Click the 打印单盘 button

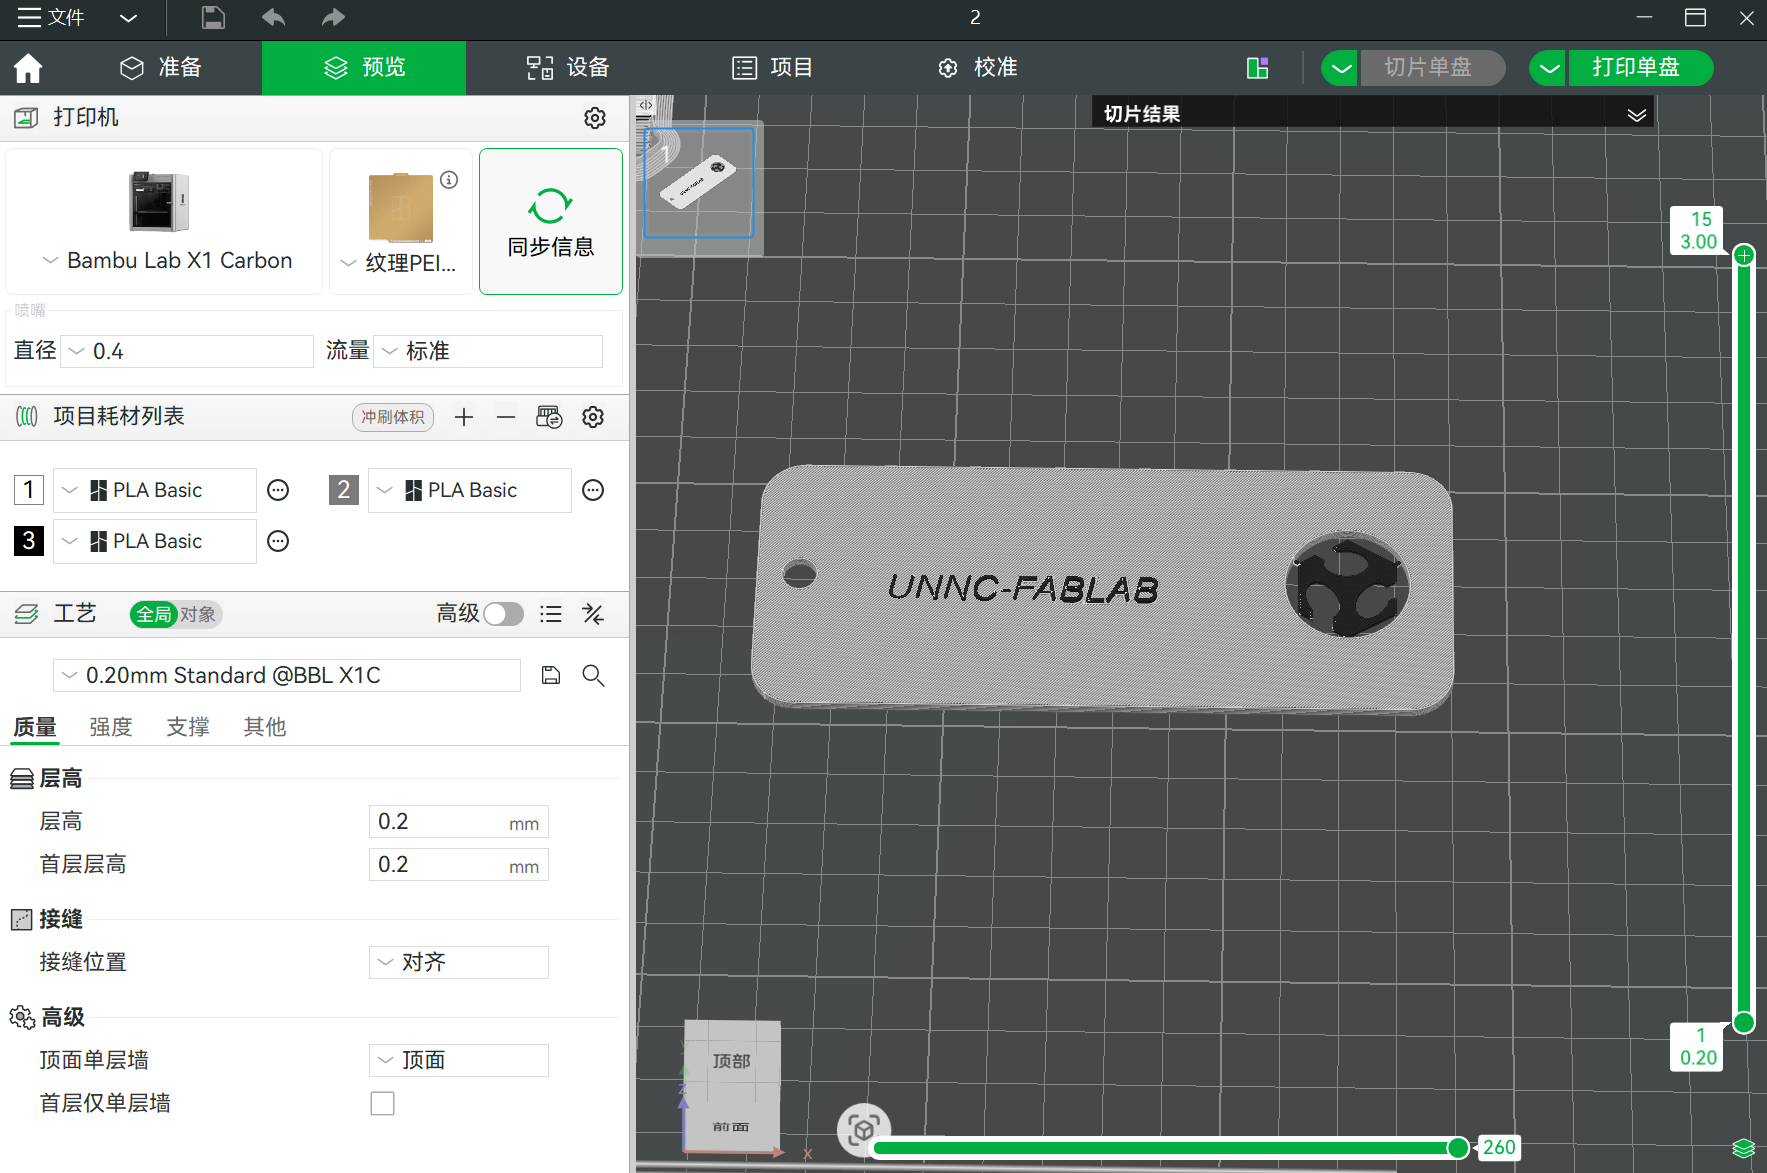pos(1640,68)
